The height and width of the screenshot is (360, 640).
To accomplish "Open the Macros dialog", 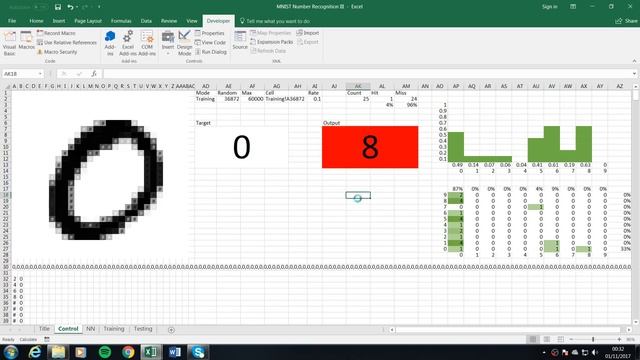I will pyautogui.click(x=27, y=41).
